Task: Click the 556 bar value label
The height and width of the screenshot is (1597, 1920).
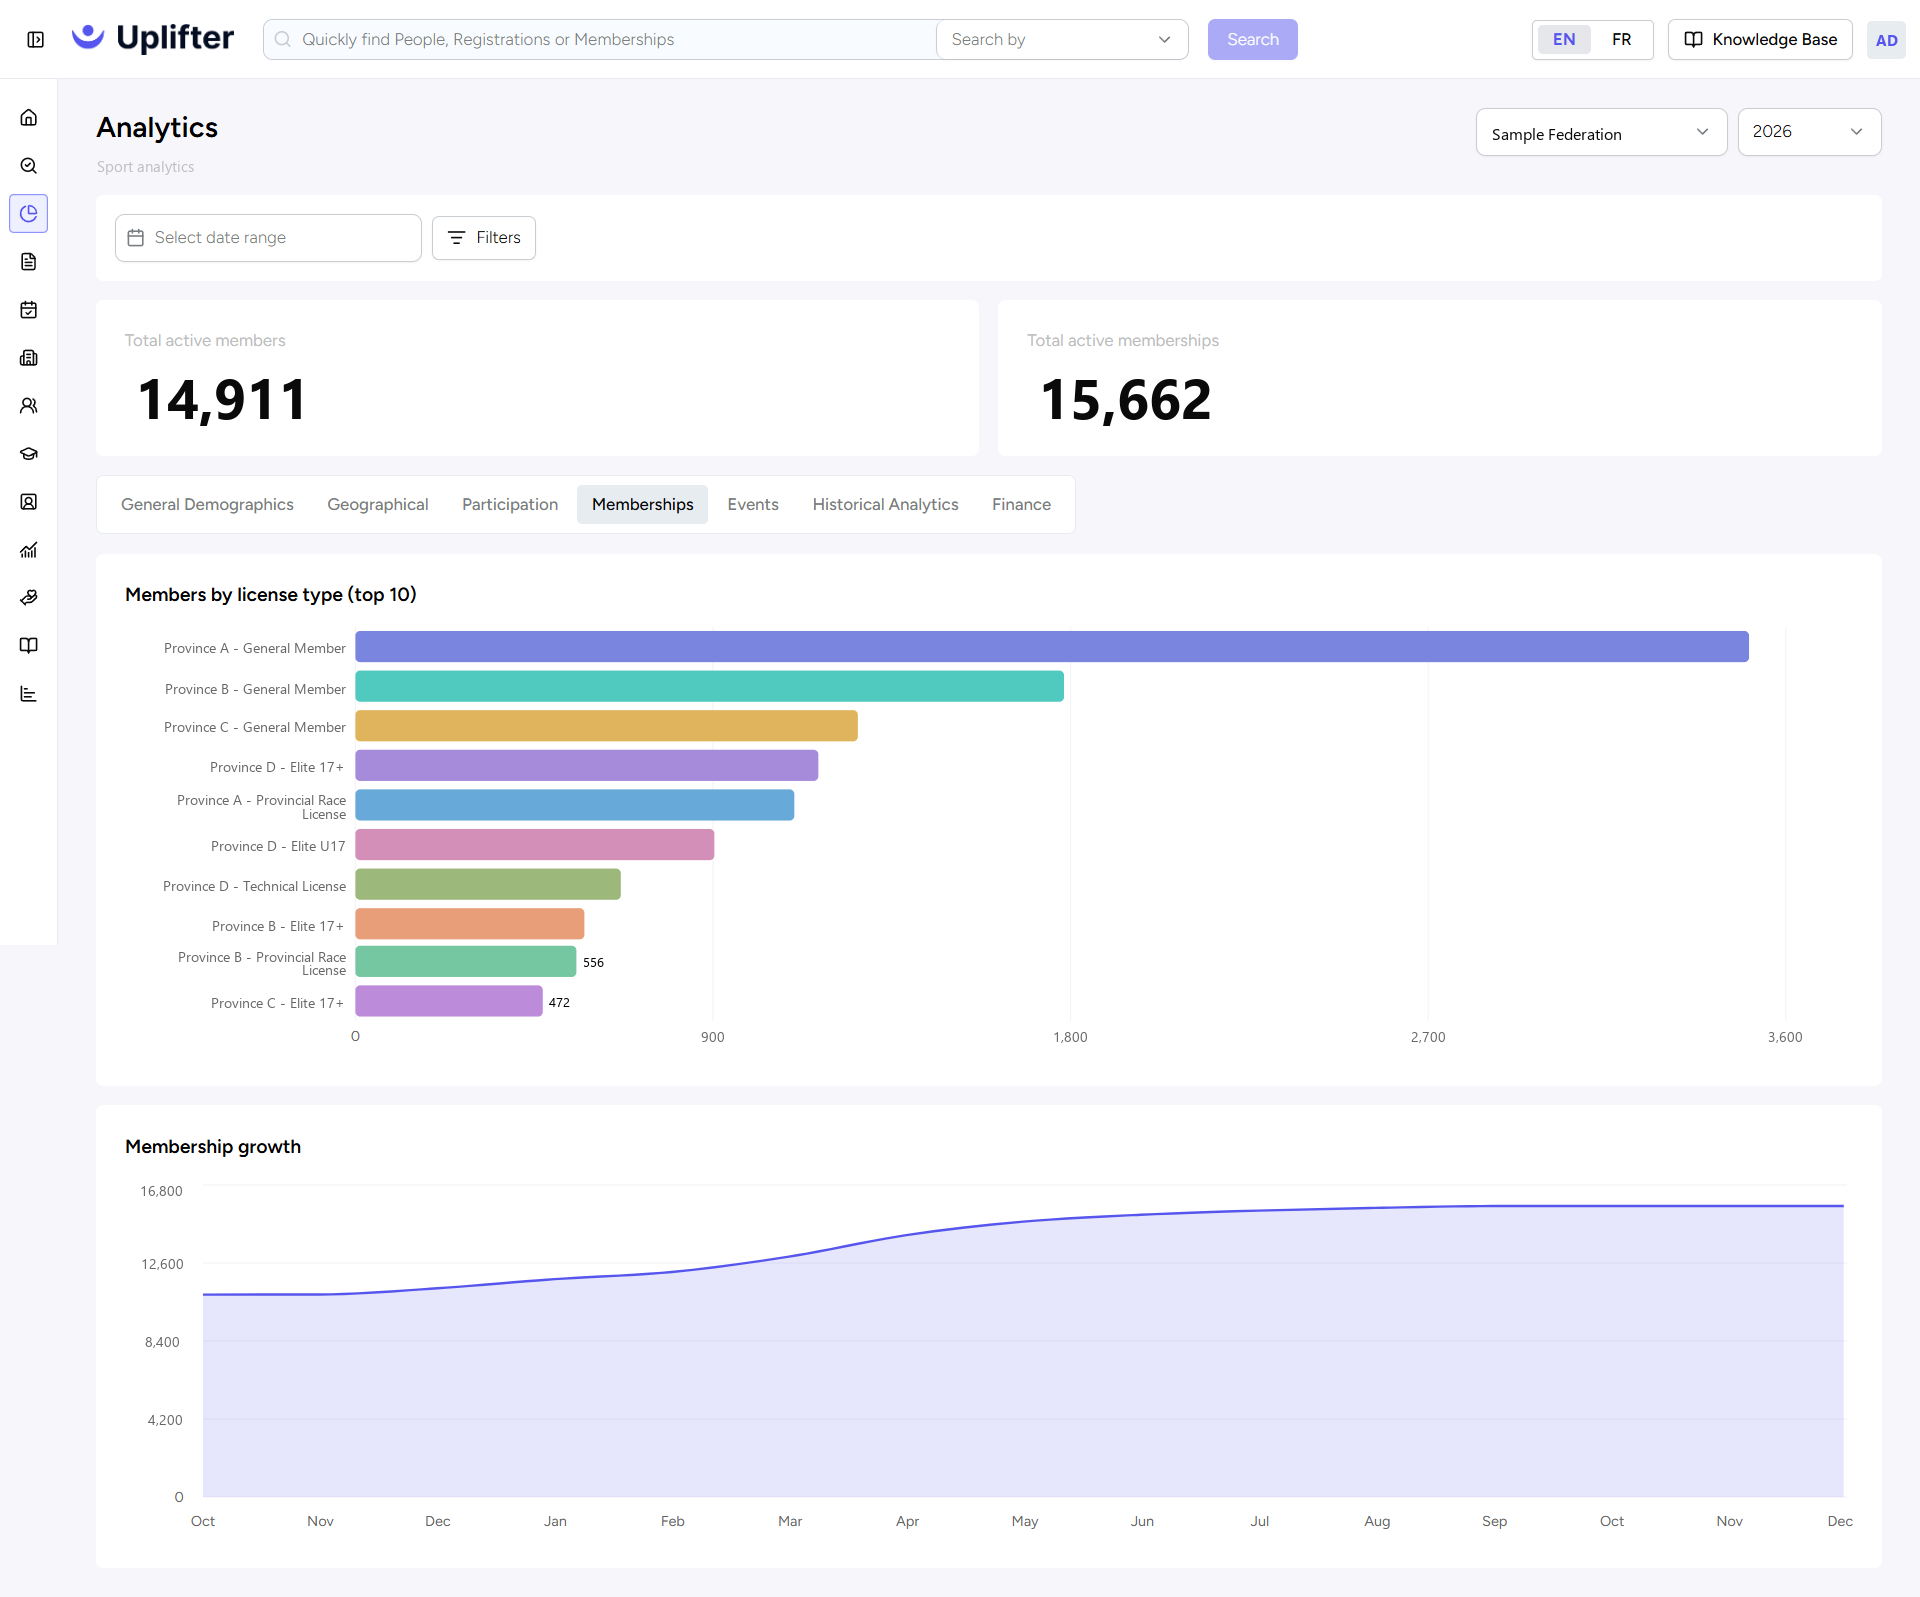Action: (593, 963)
